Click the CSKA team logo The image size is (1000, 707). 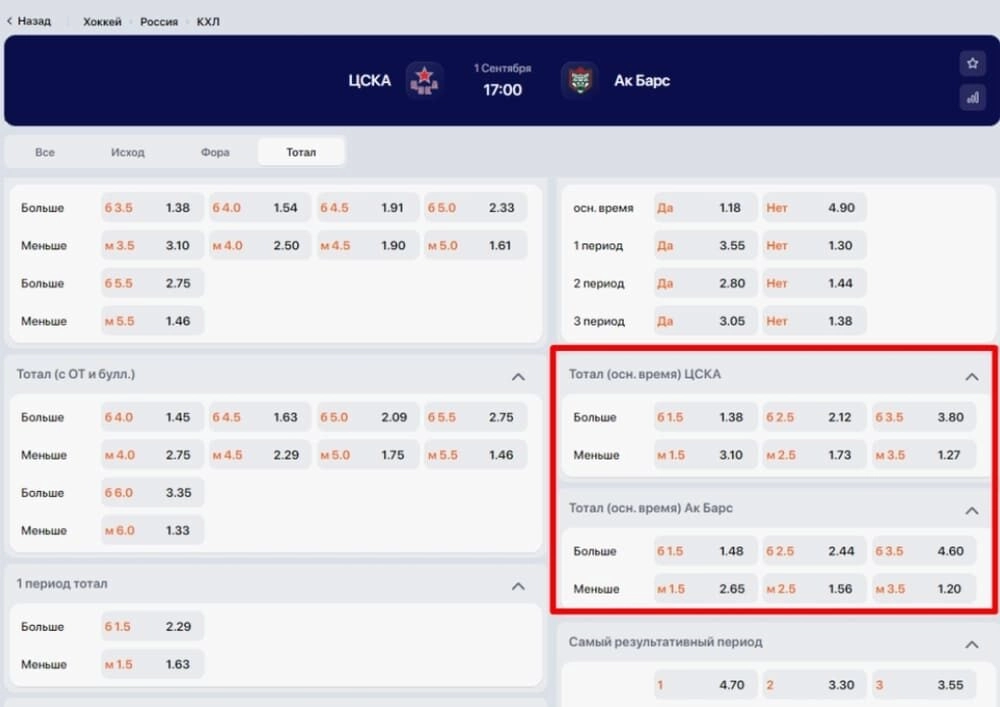pos(424,81)
